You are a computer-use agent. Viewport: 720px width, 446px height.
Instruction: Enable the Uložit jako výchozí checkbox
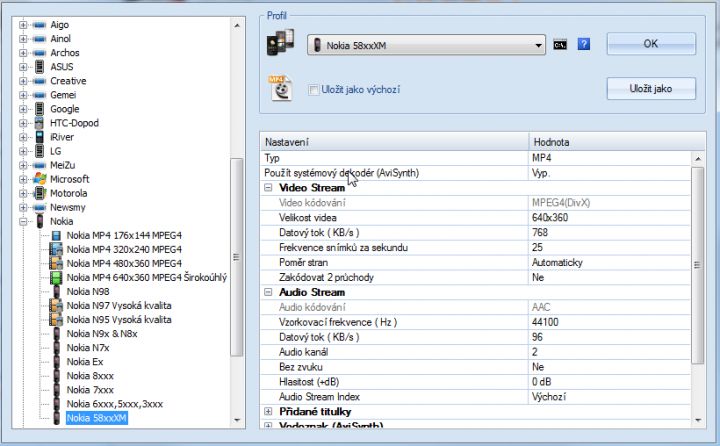(x=314, y=90)
